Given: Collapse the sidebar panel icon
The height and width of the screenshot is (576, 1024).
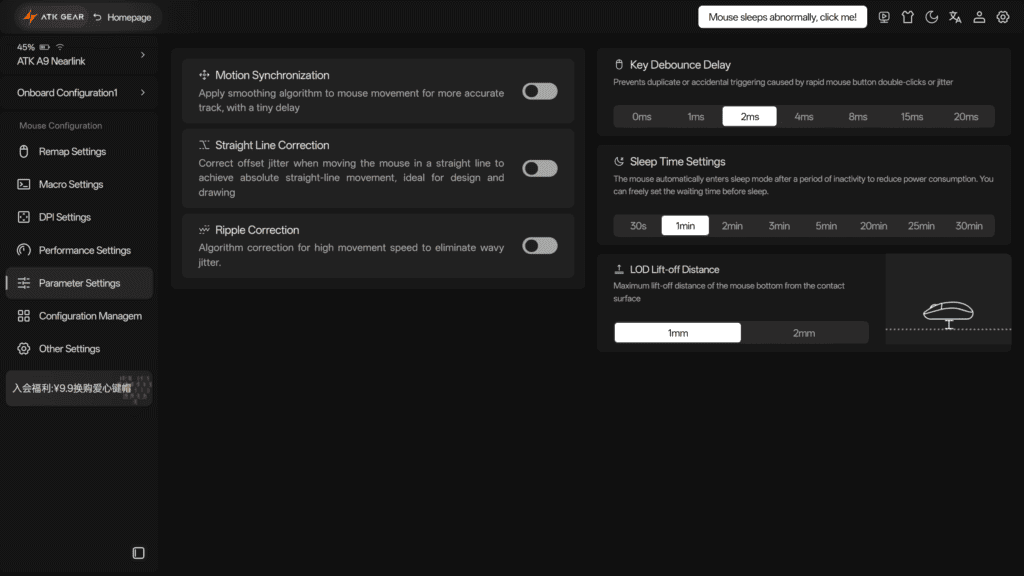Looking at the screenshot, I should tap(138, 553).
